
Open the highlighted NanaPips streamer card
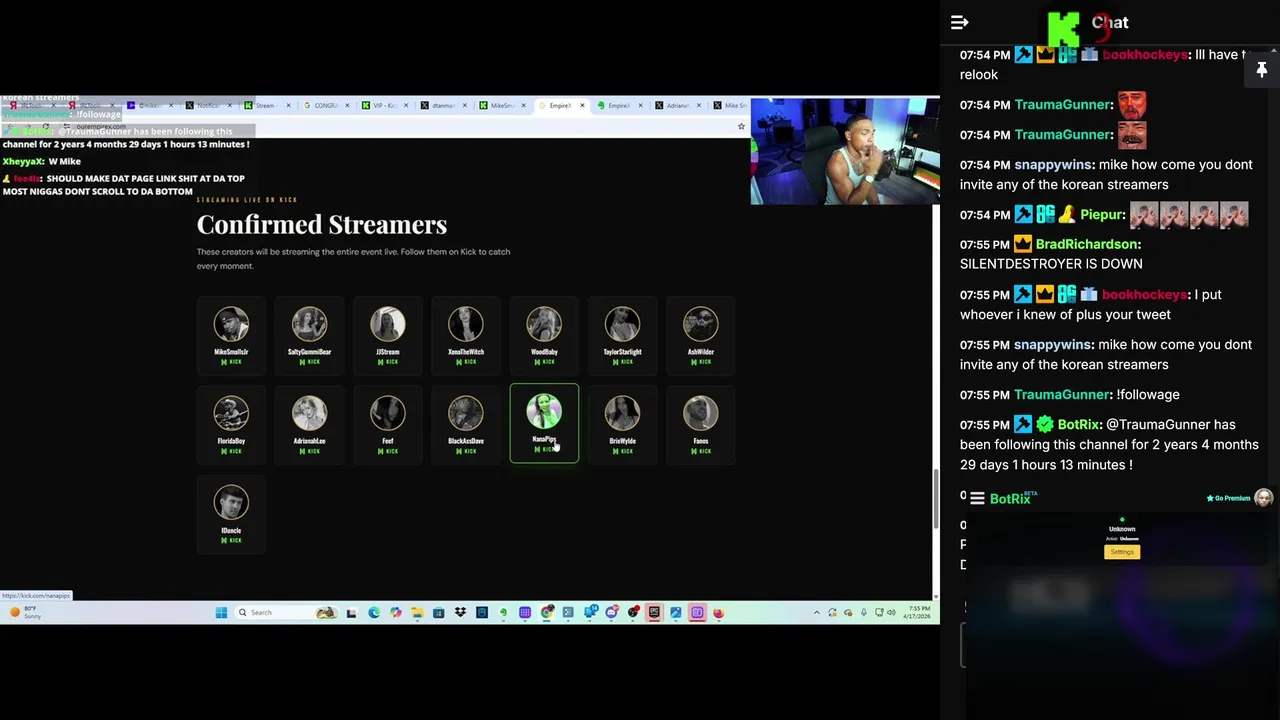(544, 423)
